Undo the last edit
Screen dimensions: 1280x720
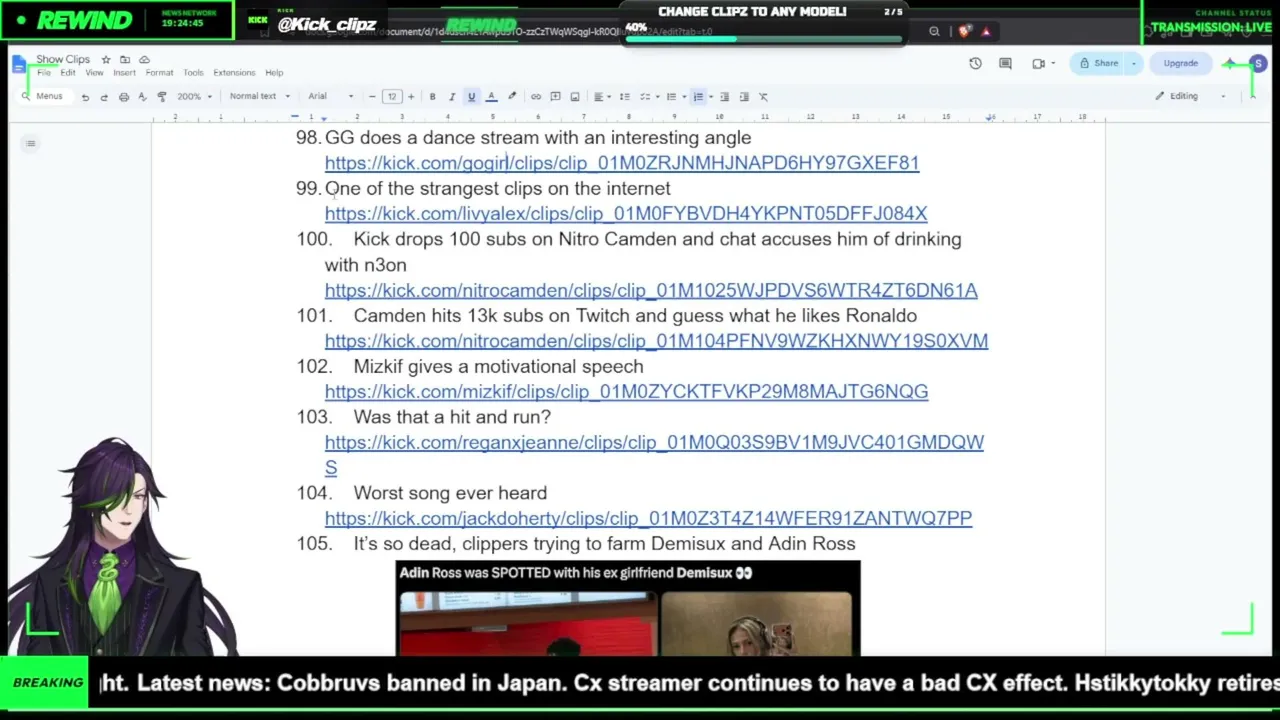pos(85,97)
